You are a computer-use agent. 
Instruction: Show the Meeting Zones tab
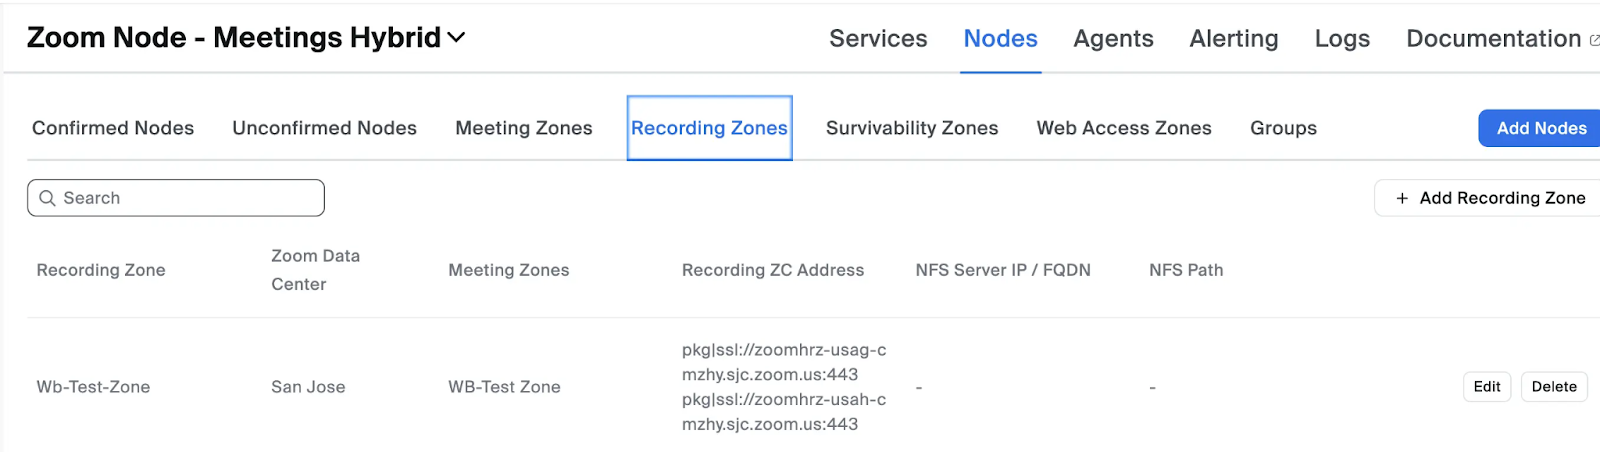[524, 128]
